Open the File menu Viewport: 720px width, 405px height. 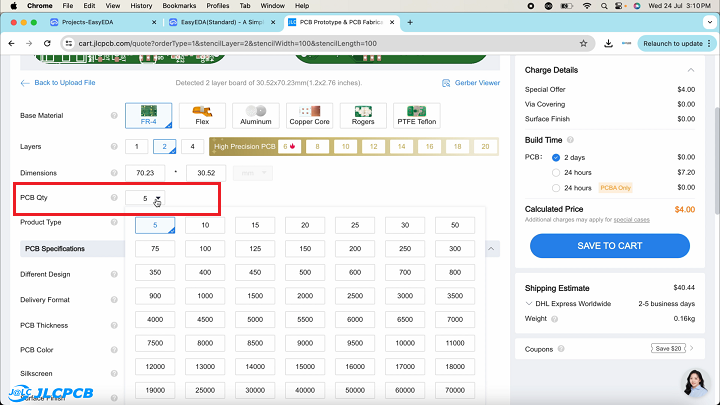coord(68,6)
